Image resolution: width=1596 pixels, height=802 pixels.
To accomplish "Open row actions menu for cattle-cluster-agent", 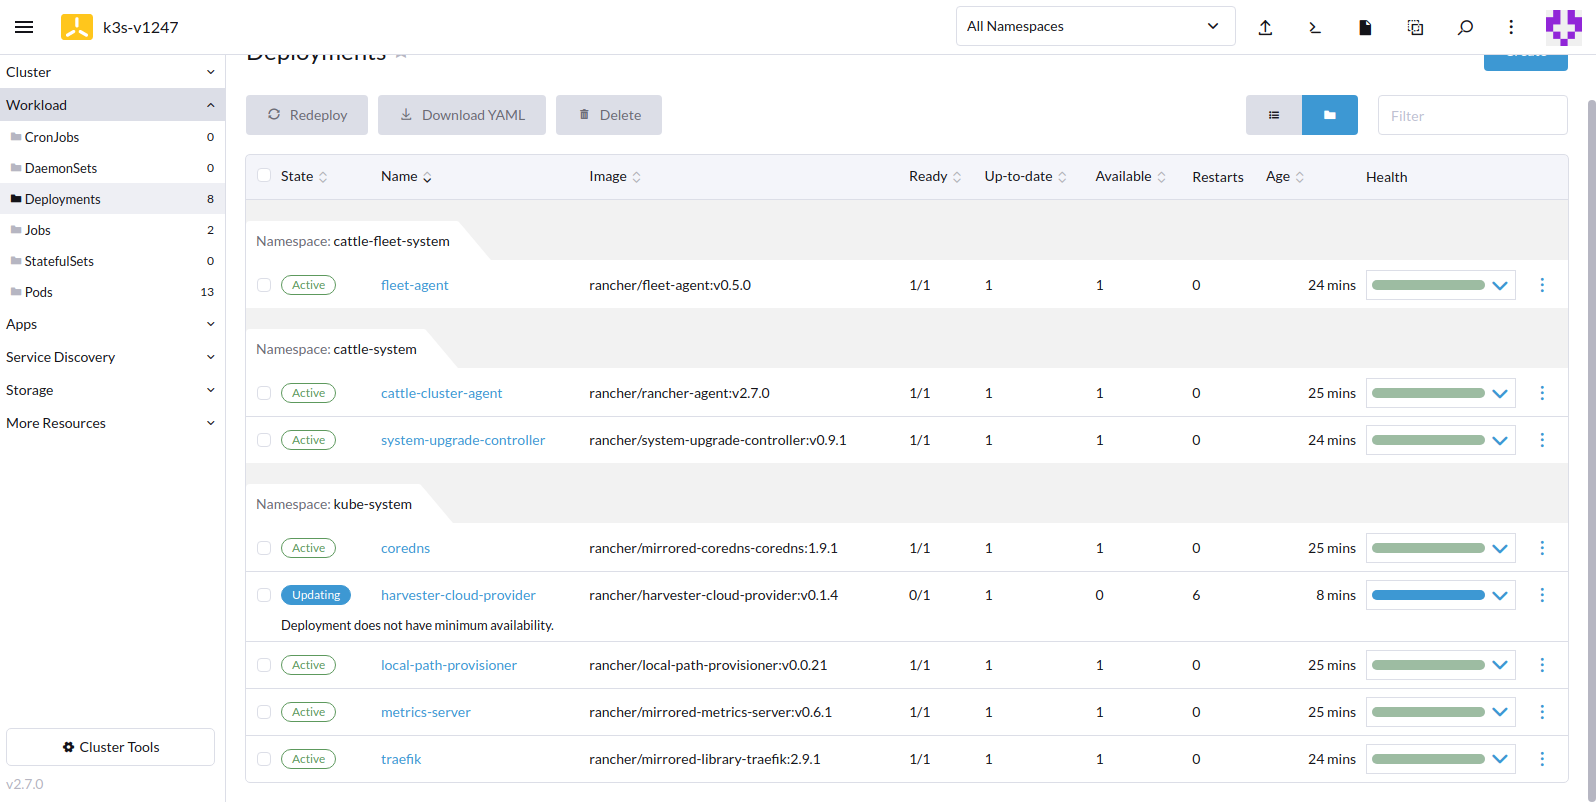I will (x=1542, y=393).
